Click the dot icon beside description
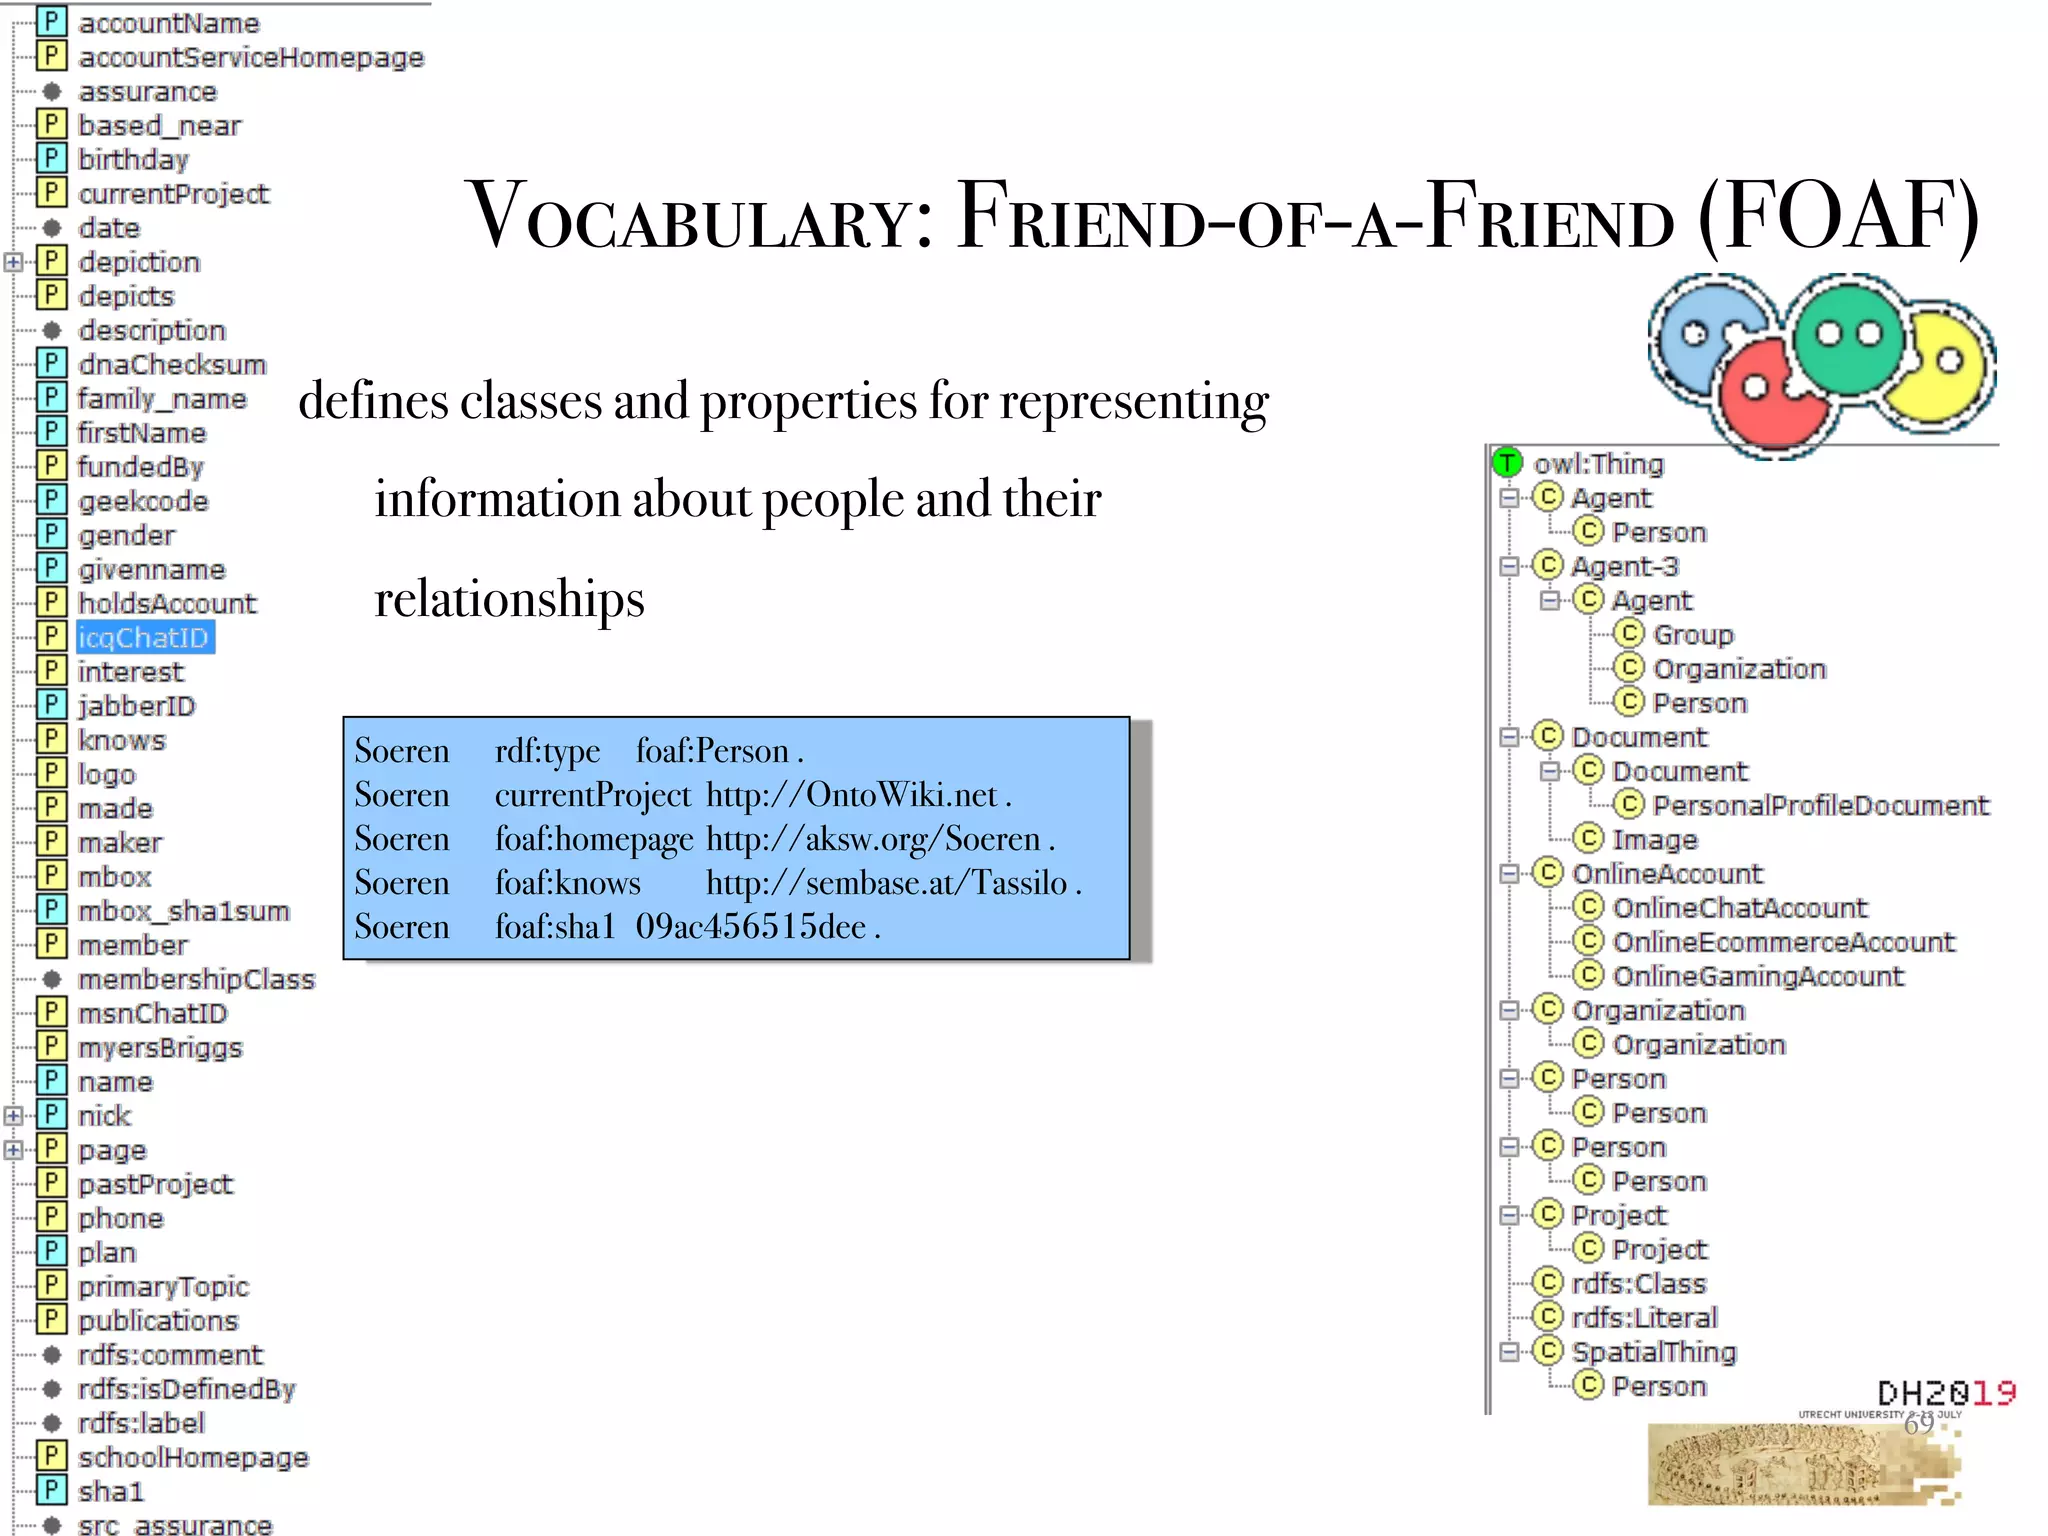This screenshot has height=1536, width=2048. pyautogui.click(x=52, y=330)
